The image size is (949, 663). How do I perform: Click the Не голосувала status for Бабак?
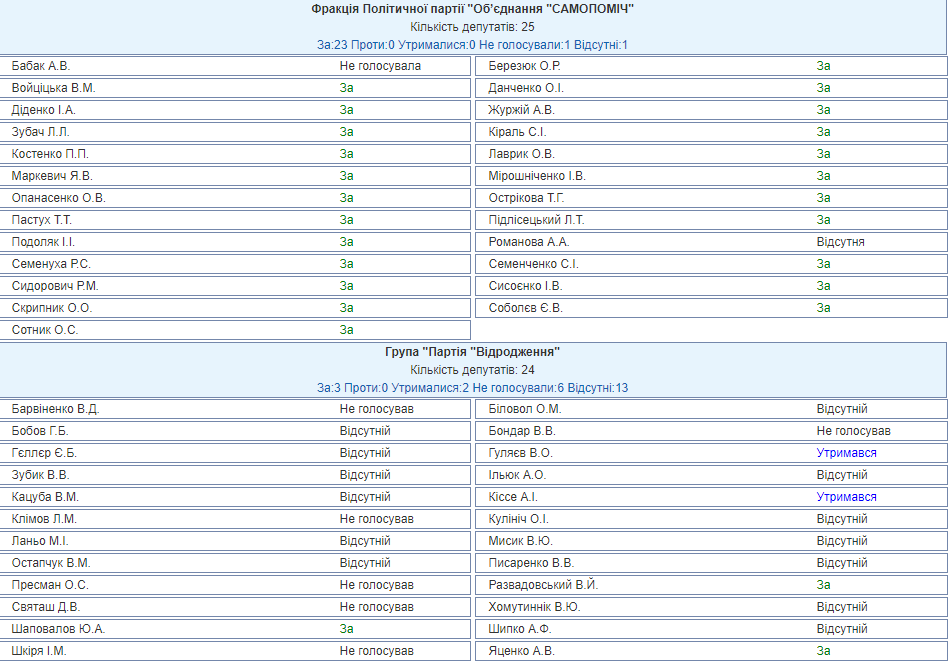pos(380,66)
